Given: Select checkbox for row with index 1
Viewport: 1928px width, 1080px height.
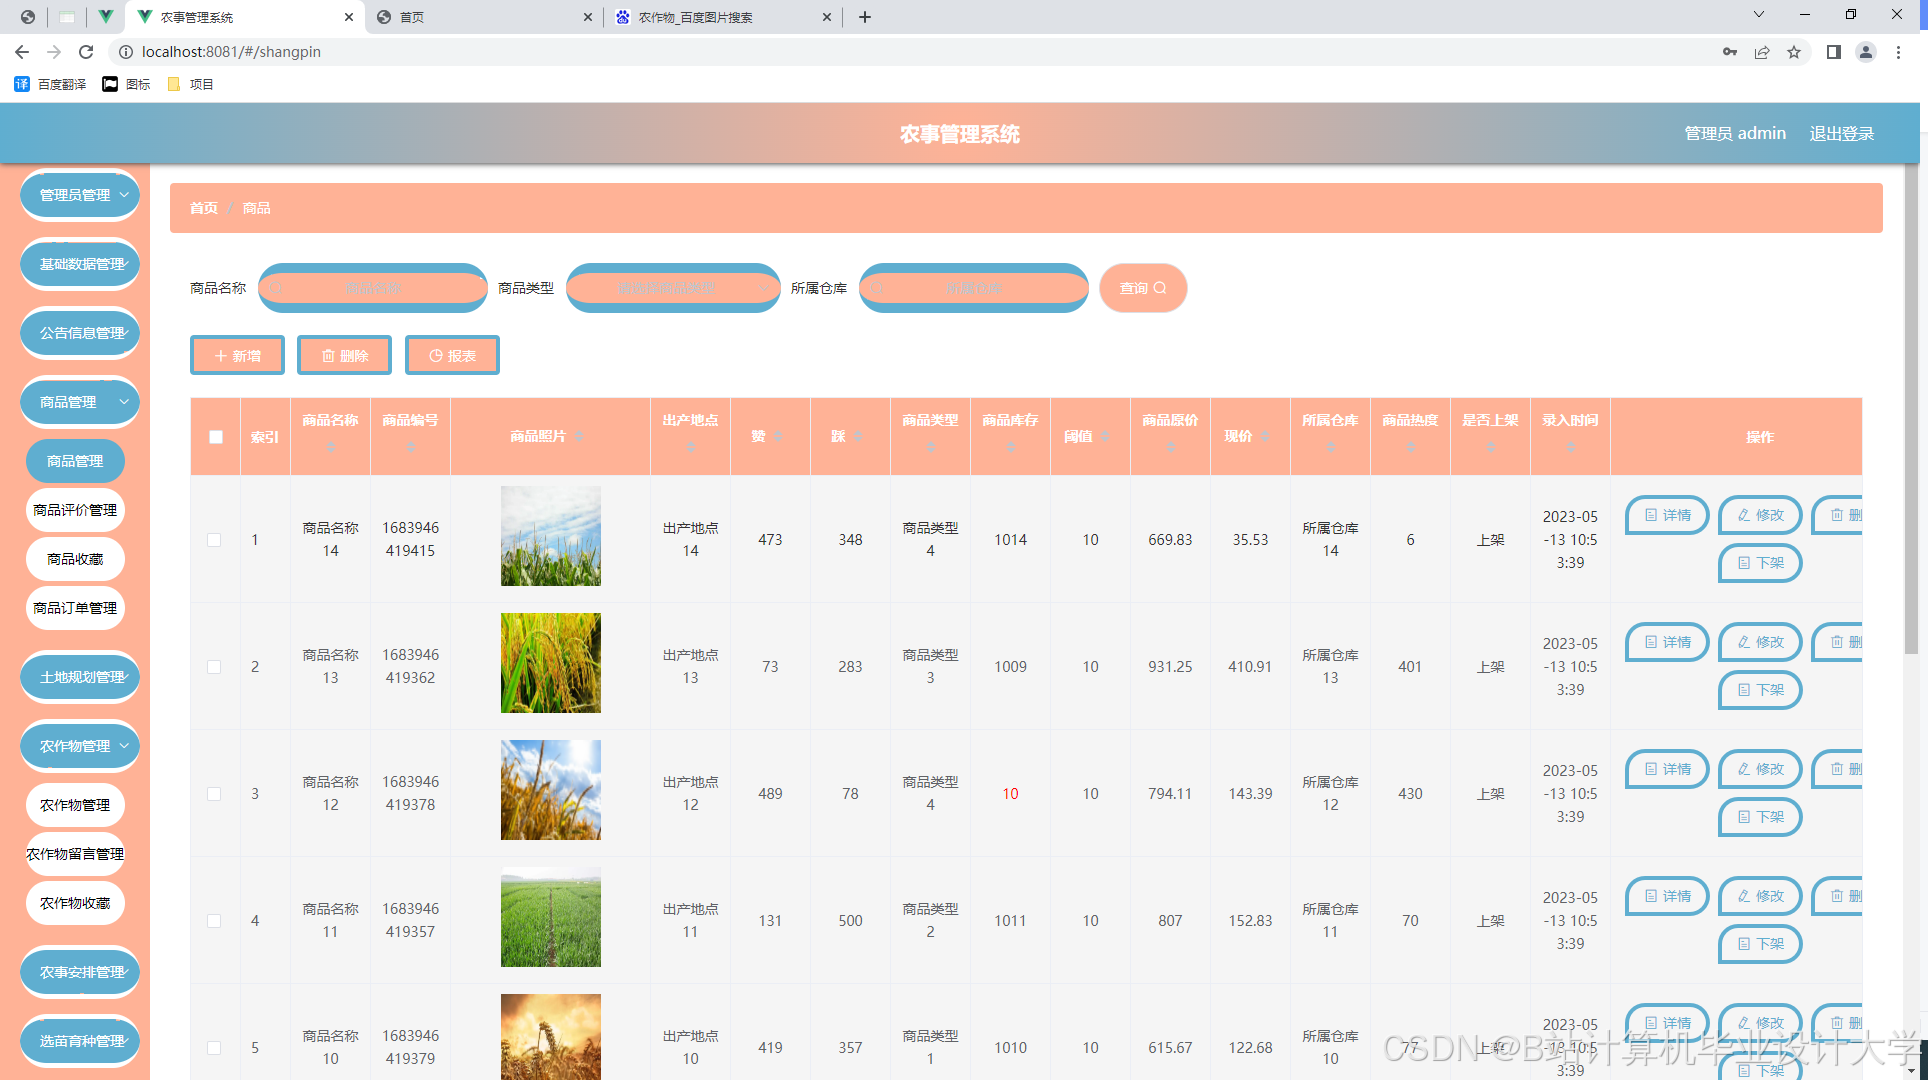Looking at the screenshot, I should click(x=214, y=540).
